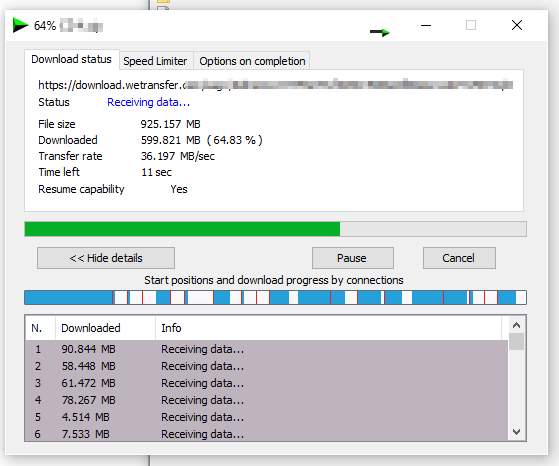Image resolution: width=559 pixels, height=466 pixels.
Task: Click the File size value 925.157 MB
Action: 170,124
